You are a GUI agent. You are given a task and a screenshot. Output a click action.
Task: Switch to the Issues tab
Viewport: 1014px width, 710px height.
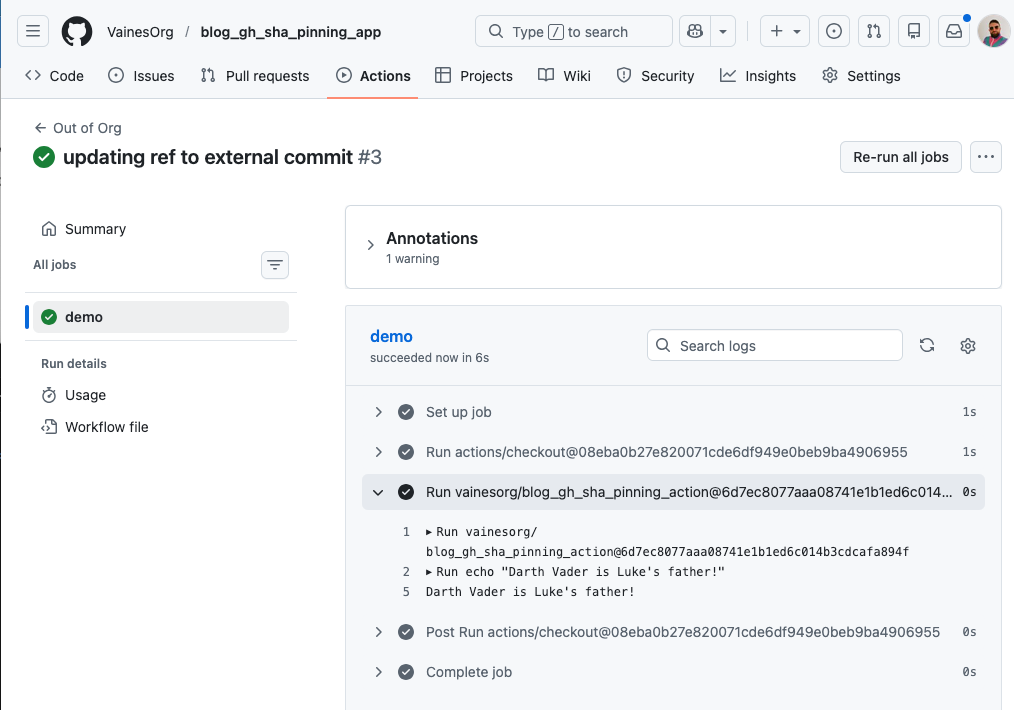click(x=141, y=76)
